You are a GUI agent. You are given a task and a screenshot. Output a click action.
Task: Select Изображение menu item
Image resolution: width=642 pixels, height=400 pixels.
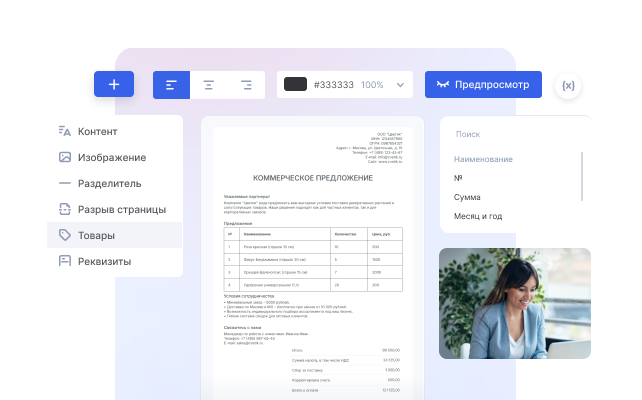click(x=115, y=157)
